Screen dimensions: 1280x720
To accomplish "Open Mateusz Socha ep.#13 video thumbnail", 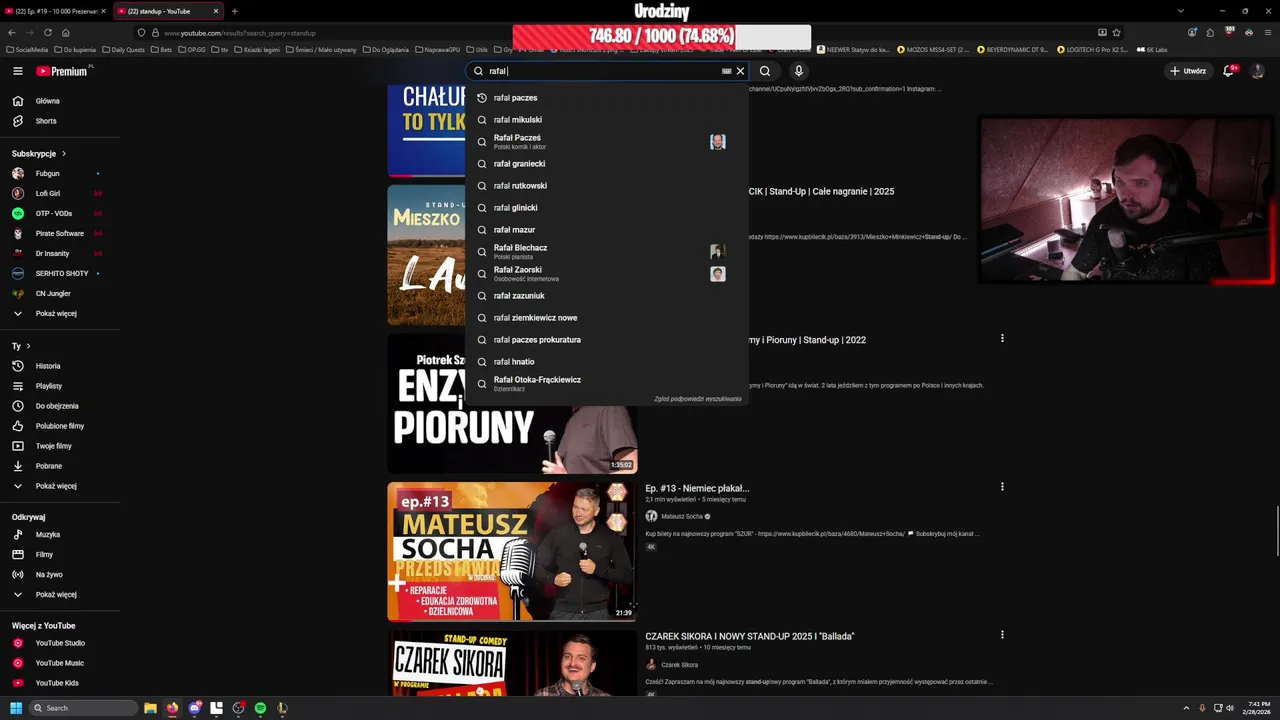I will pyautogui.click(x=512, y=552).
